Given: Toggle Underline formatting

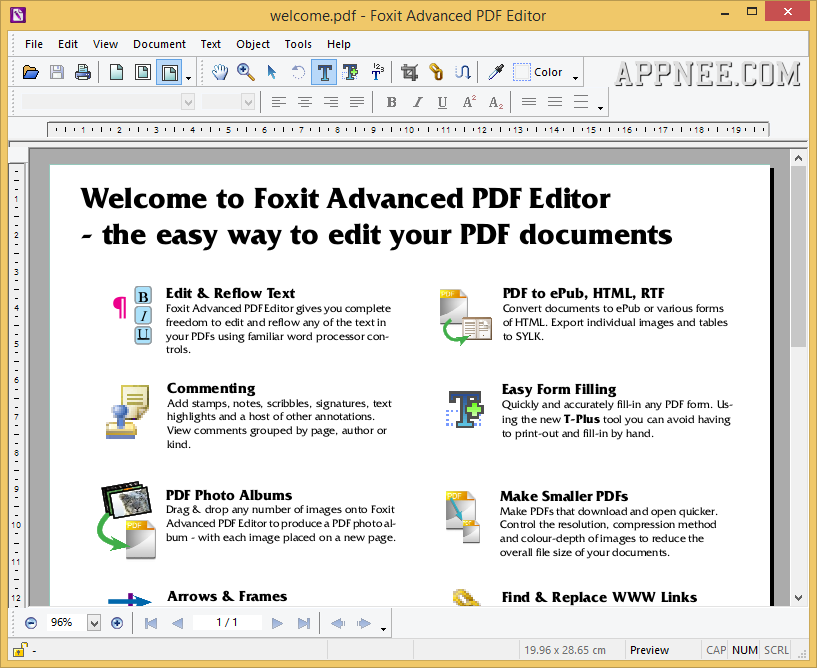Looking at the screenshot, I should tap(442, 102).
